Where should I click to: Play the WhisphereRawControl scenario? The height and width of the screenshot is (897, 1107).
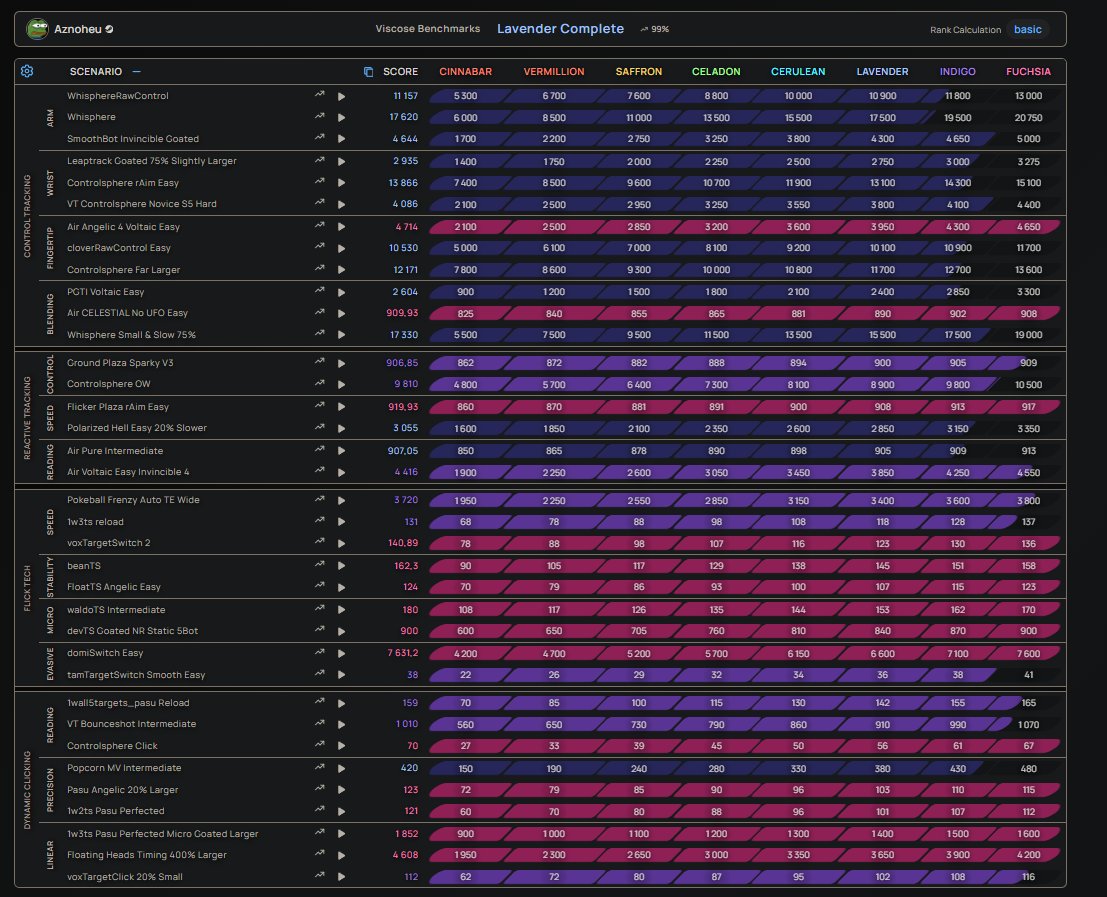click(342, 96)
